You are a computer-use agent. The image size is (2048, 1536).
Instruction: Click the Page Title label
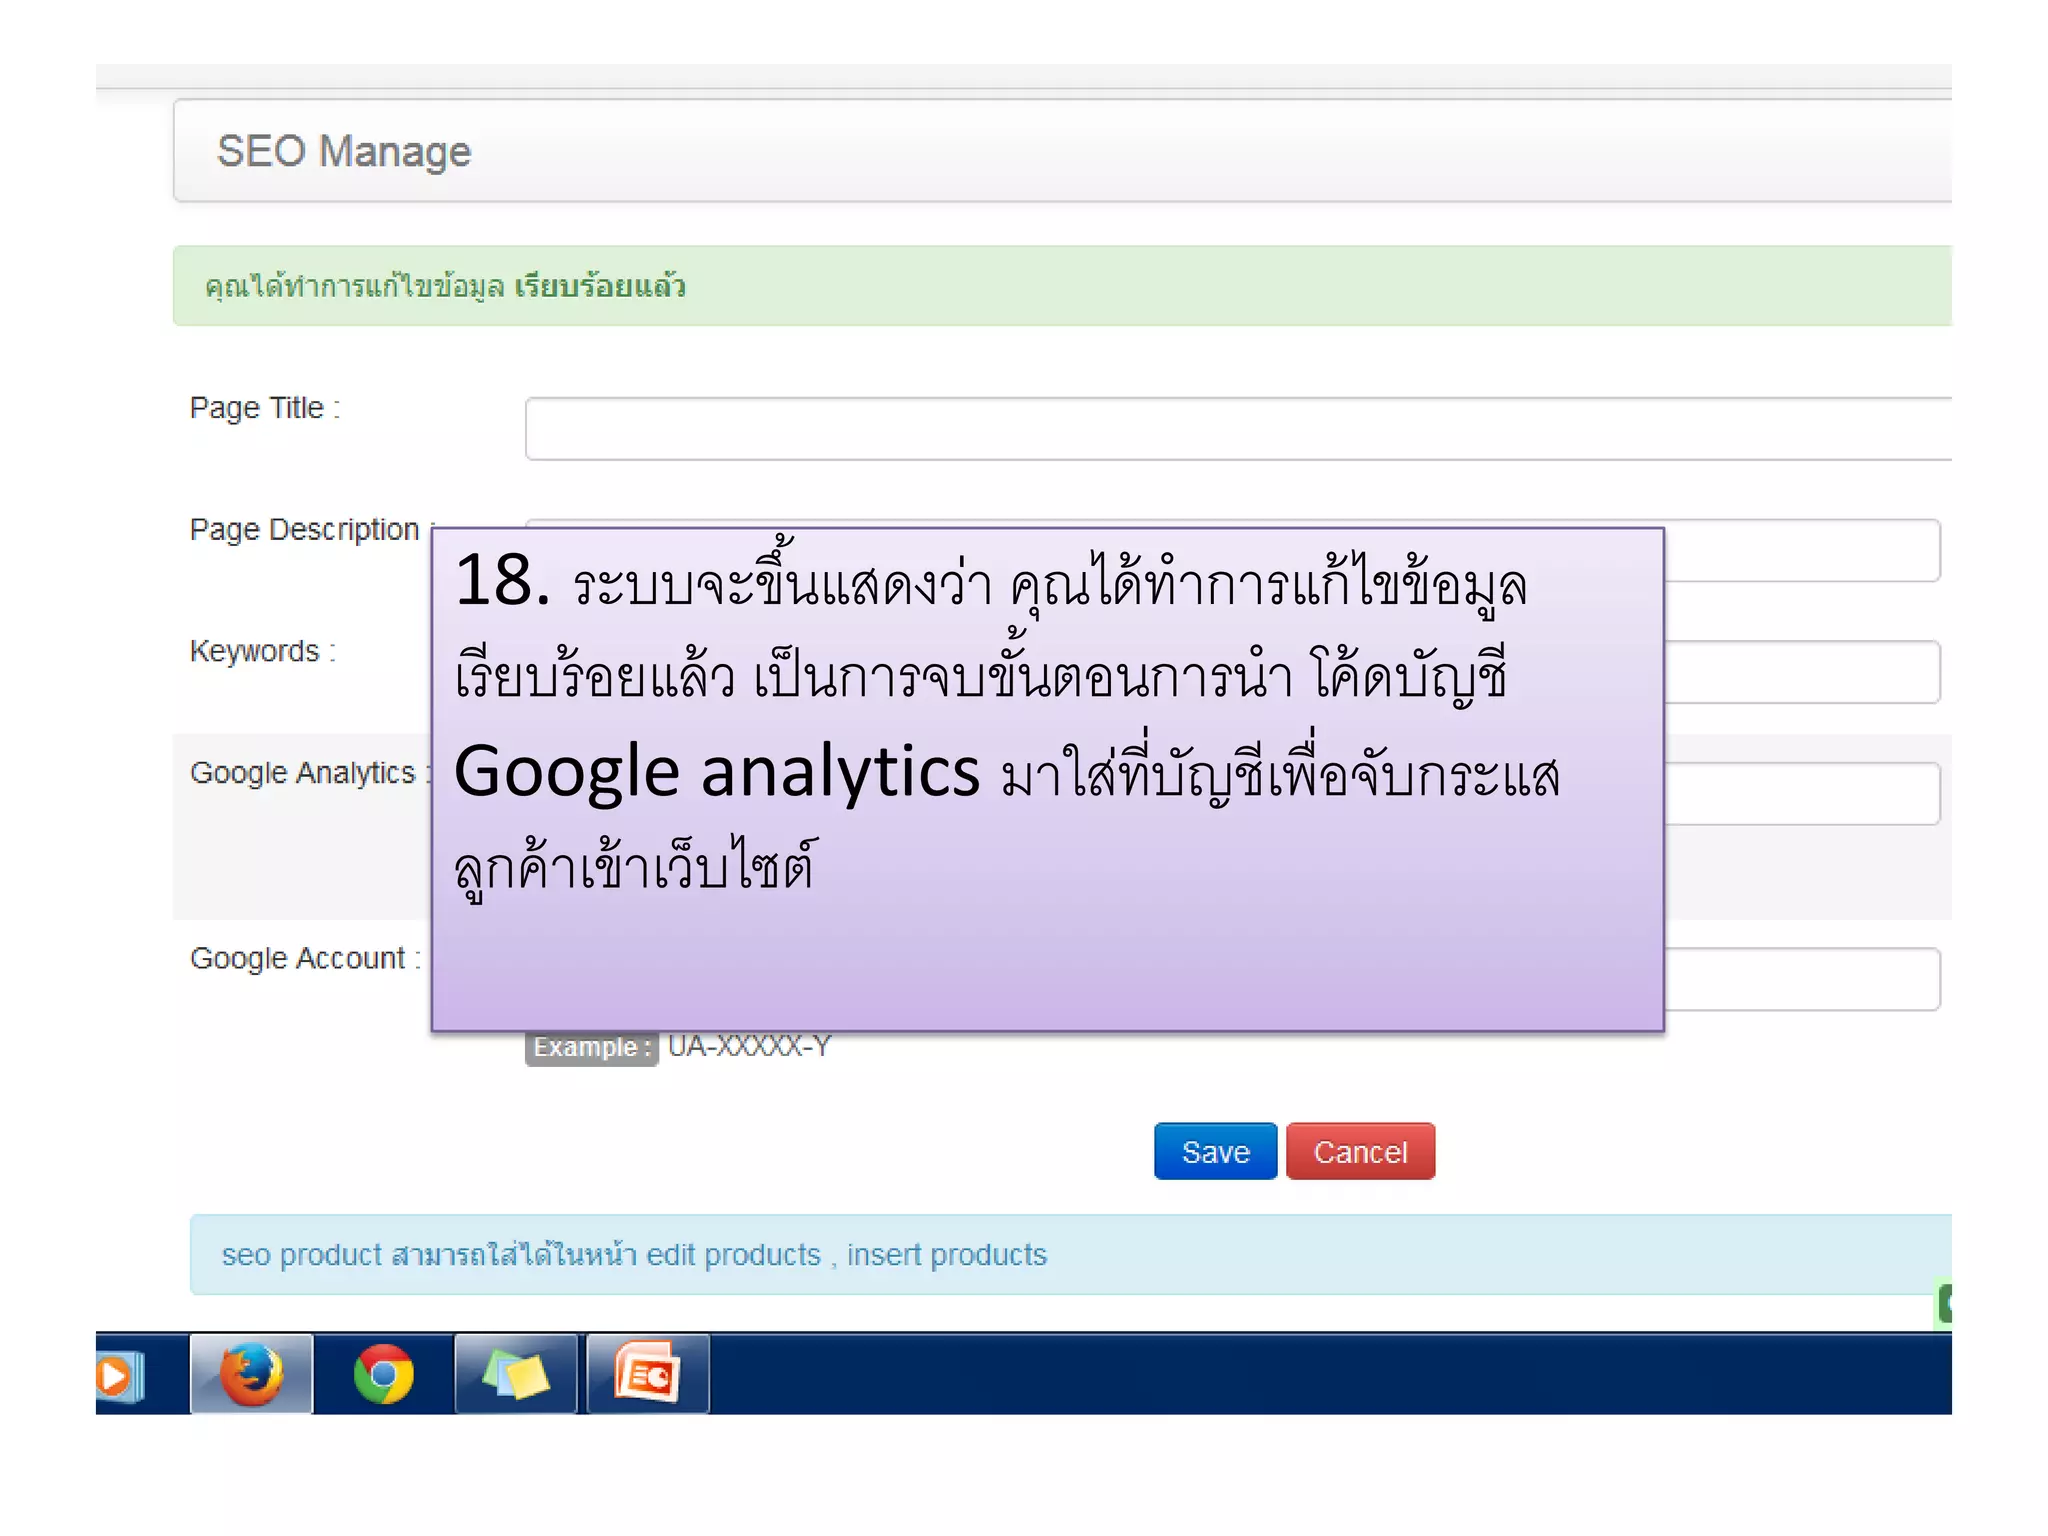pos(265,408)
